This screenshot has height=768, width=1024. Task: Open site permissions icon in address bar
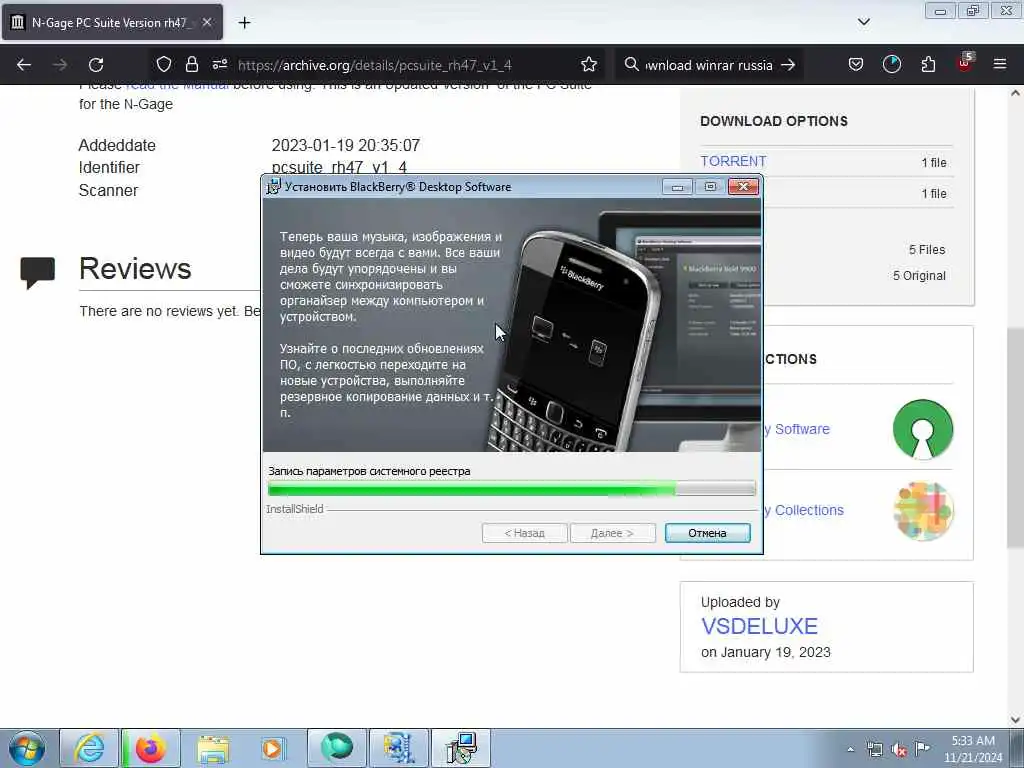point(220,64)
